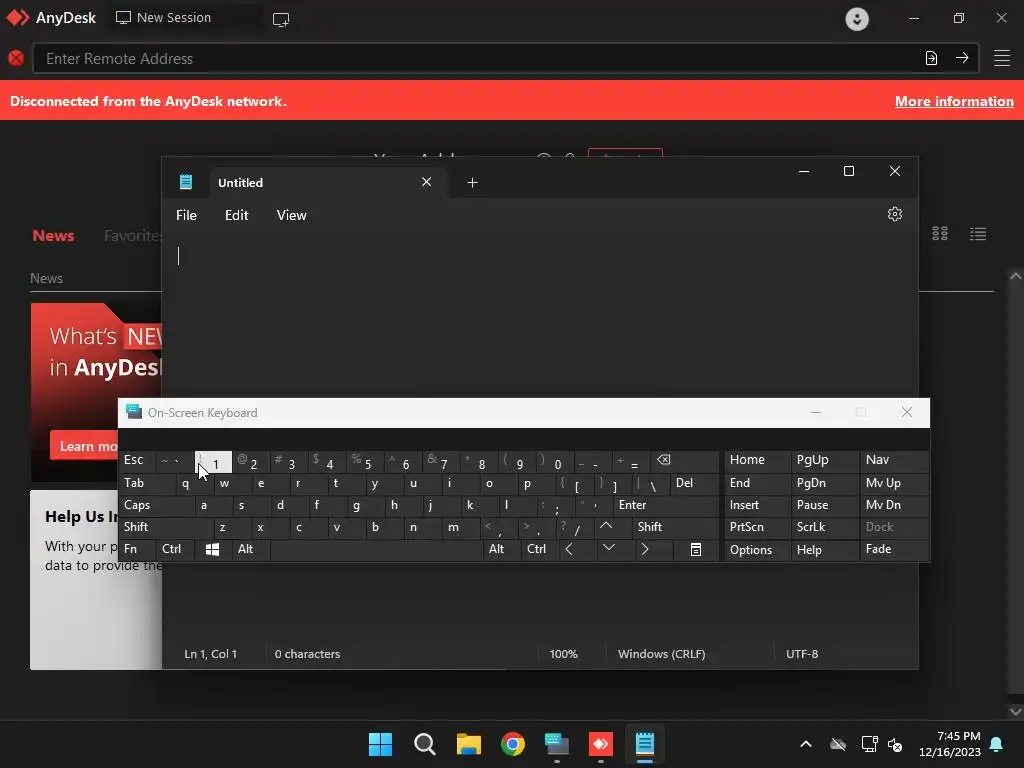The height and width of the screenshot is (768, 1024).
Task: Open File Explorer from taskbar
Action: click(468, 744)
